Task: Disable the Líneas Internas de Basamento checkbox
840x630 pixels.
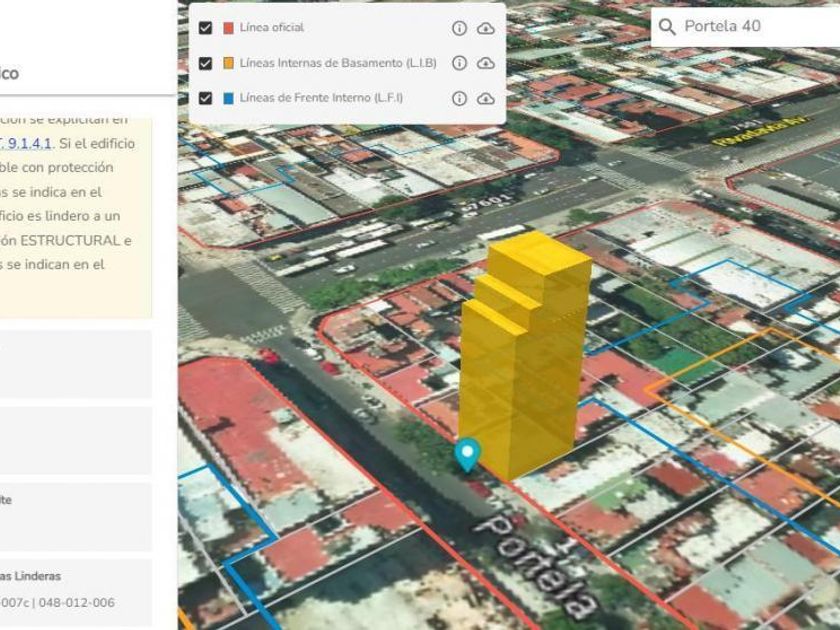Action: point(206,63)
